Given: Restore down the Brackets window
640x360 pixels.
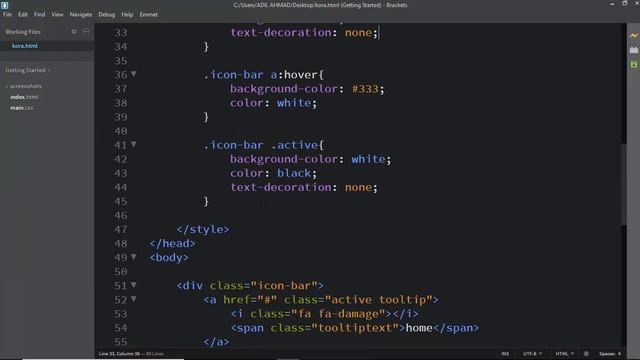Looking at the screenshot, I should click(x=624, y=4).
